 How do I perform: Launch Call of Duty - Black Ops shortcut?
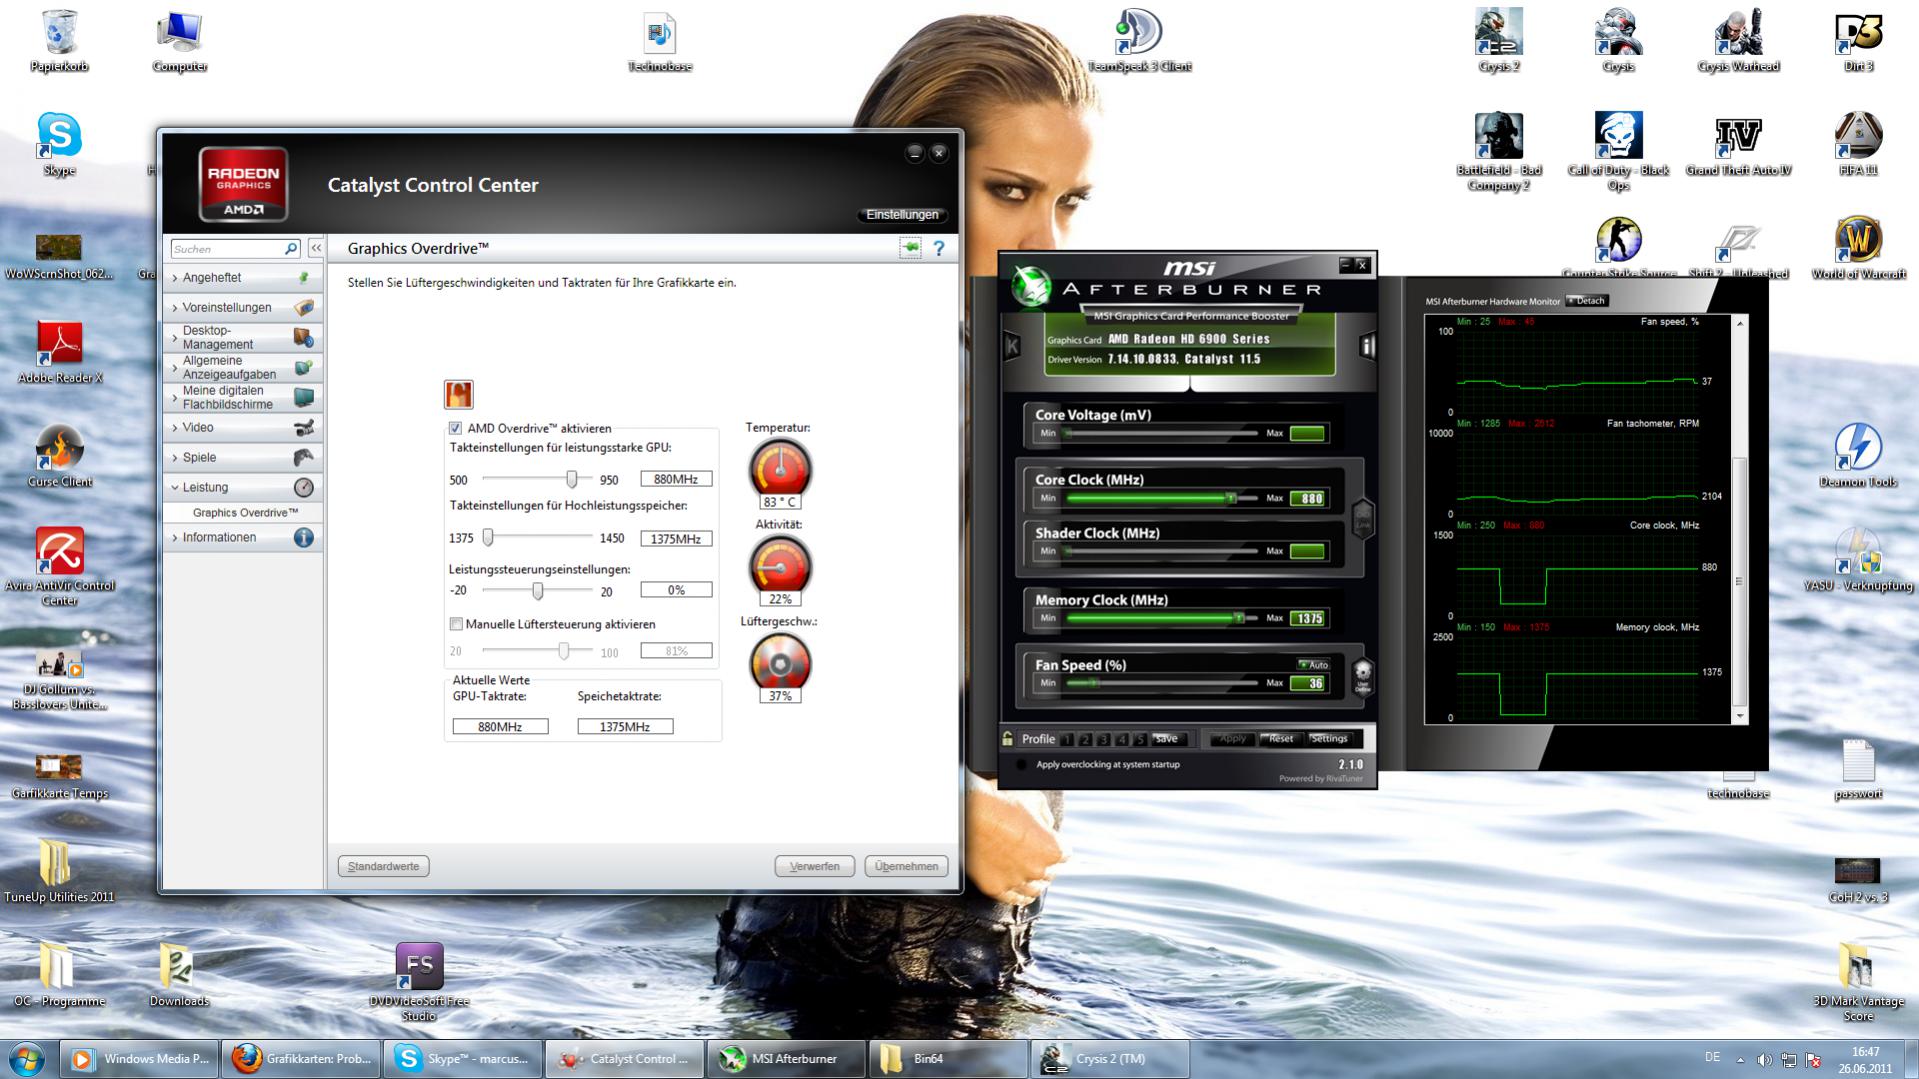click(1618, 152)
